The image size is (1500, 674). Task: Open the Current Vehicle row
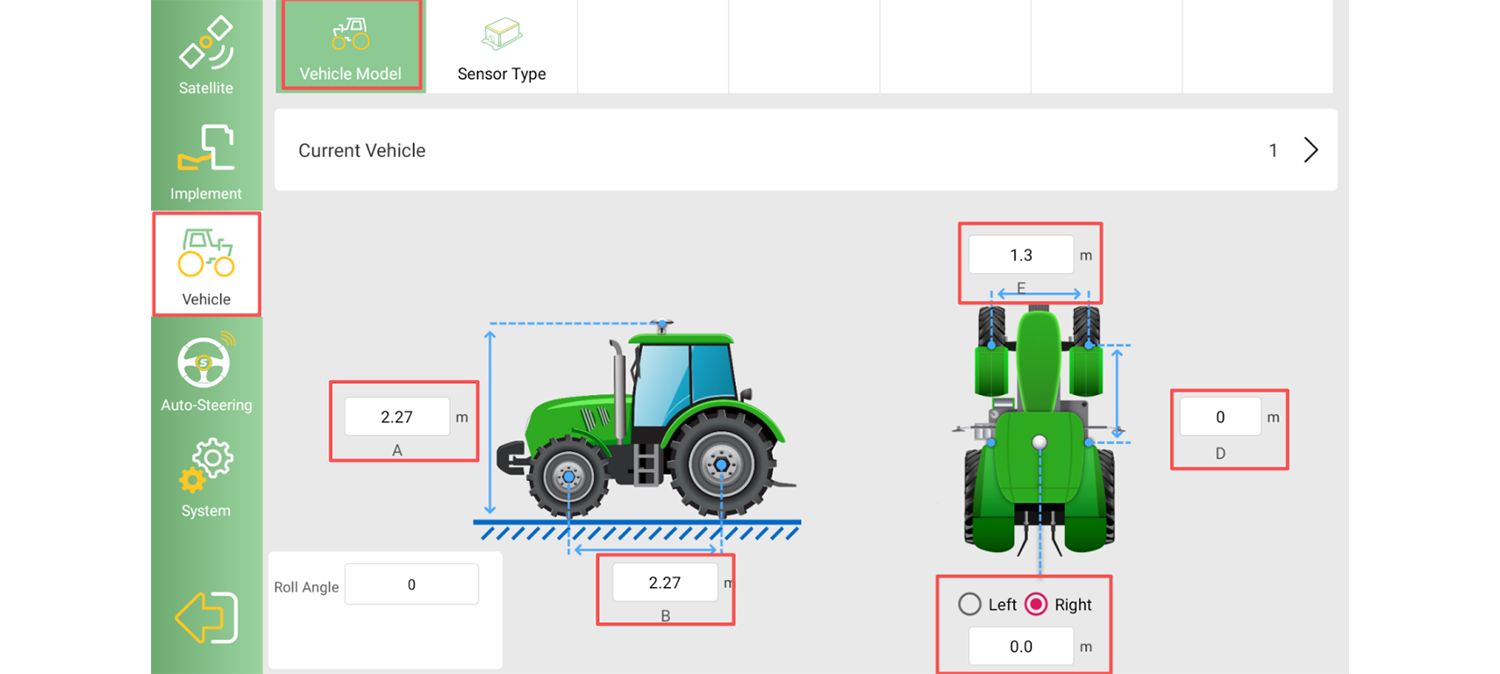806,150
